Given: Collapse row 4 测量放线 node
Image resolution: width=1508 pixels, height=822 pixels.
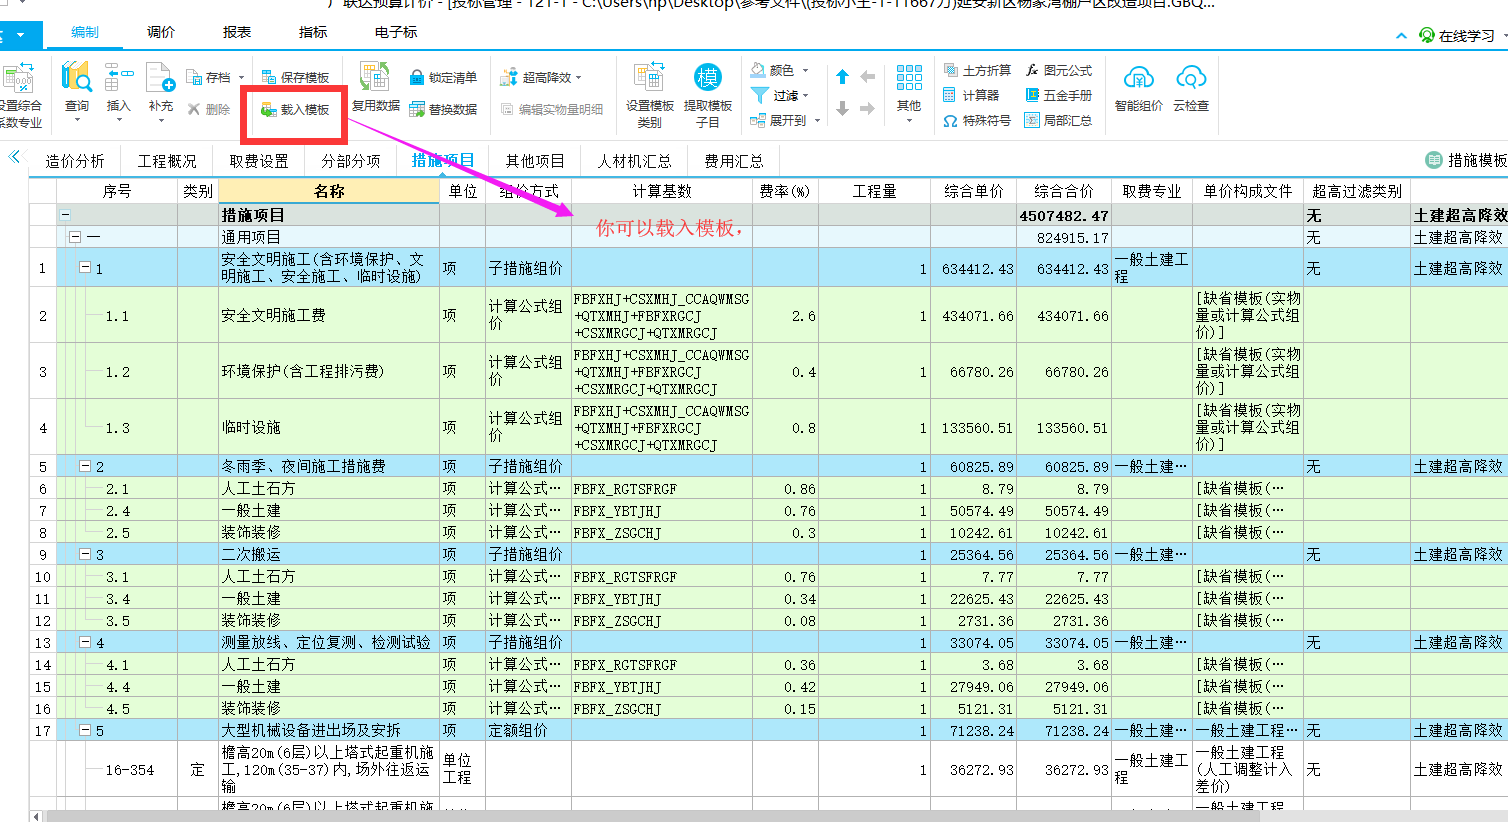Looking at the screenshot, I should pyautogui.click(x=85, y=642).
